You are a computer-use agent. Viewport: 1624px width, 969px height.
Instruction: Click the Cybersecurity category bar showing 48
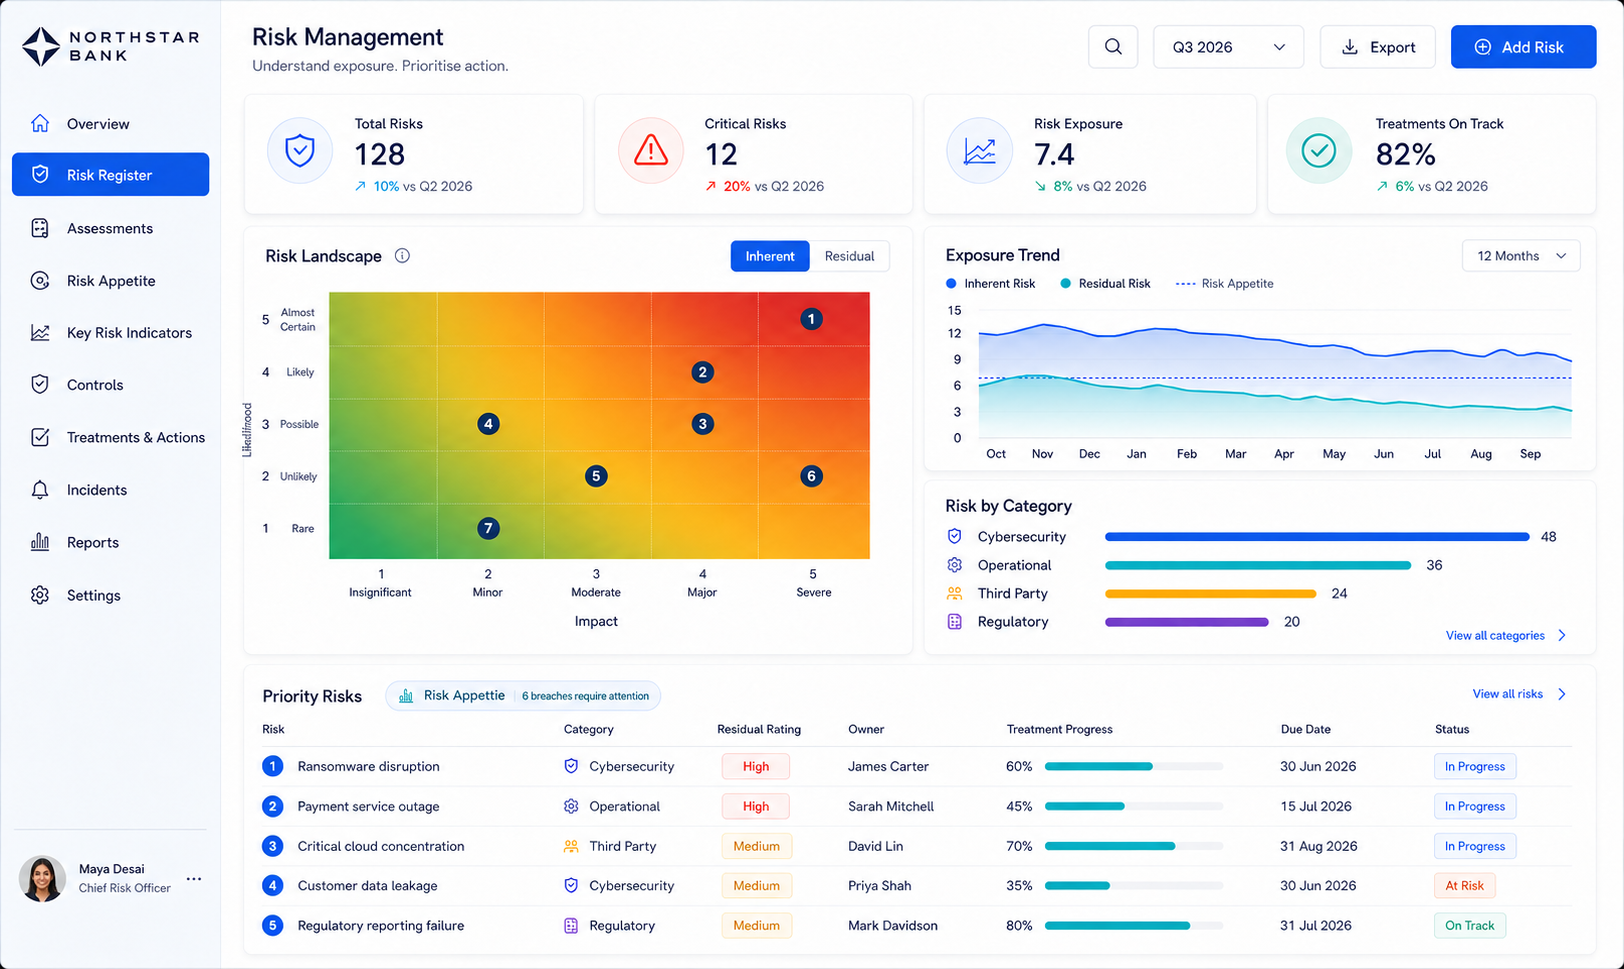point(1317,537)
